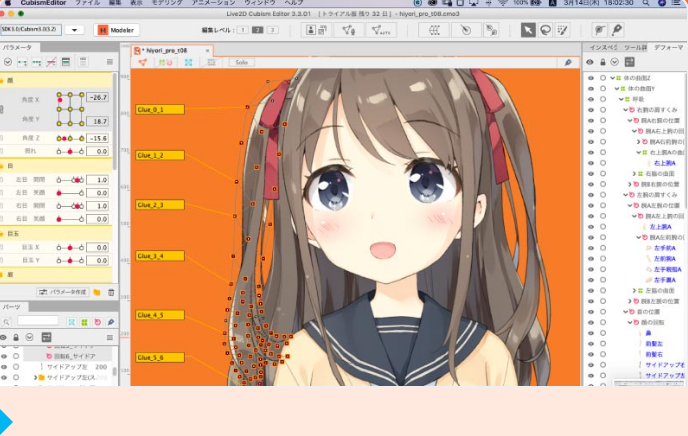688x436 pixels.
Task: Select the arrow selection tool
Action: pyautogui.click(x=528, y=30)
